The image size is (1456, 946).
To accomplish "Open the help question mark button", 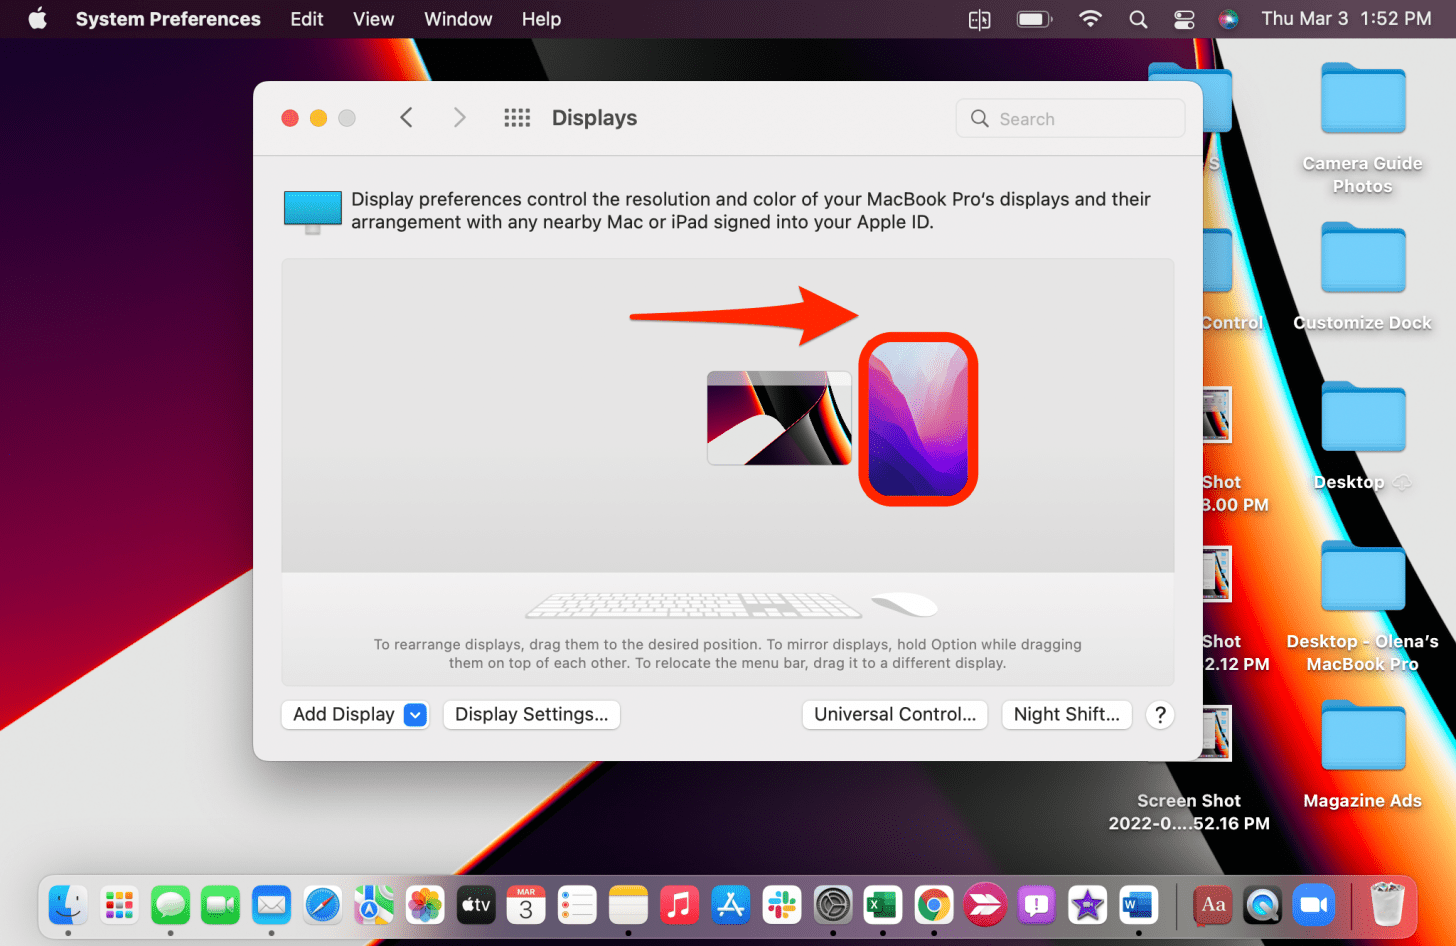I will [x=1160, y=715].
